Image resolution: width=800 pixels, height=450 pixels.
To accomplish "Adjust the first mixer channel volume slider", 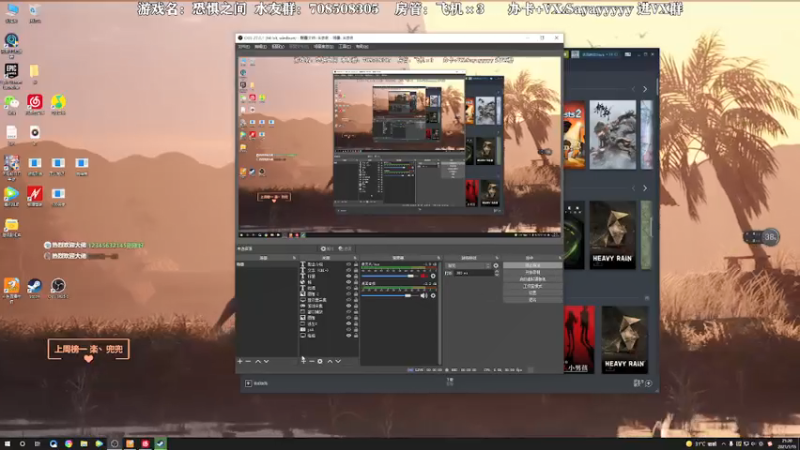I will [x=390, y=276].
